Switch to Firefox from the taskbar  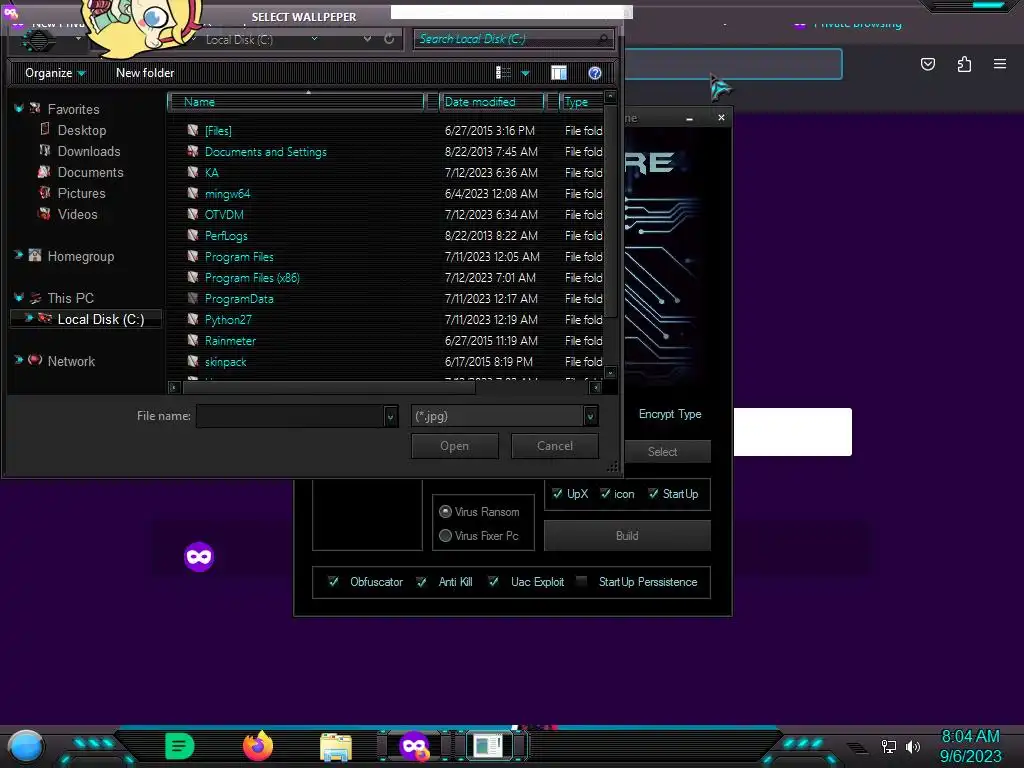[258, 746]
